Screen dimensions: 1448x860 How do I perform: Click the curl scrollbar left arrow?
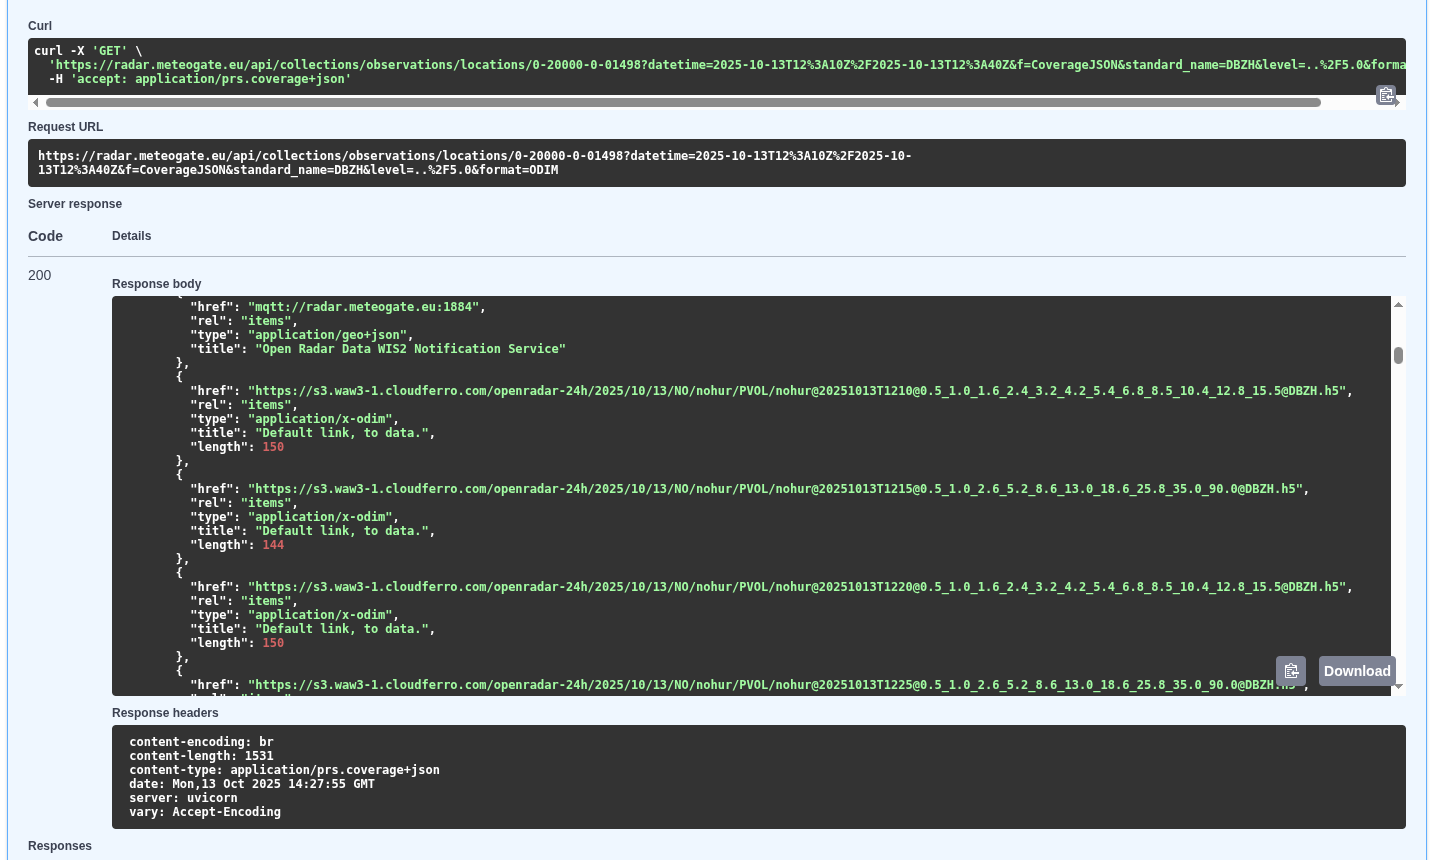tap(36, 102)
